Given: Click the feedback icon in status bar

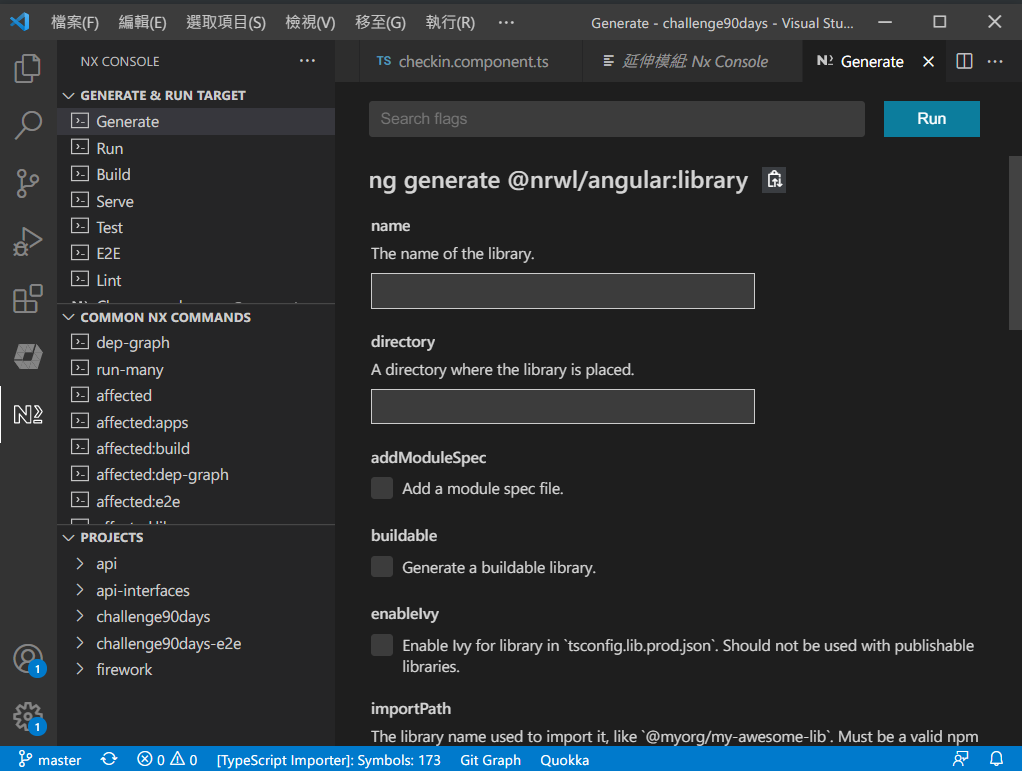Looking at the screenshot, I should (x=960, y=759).
